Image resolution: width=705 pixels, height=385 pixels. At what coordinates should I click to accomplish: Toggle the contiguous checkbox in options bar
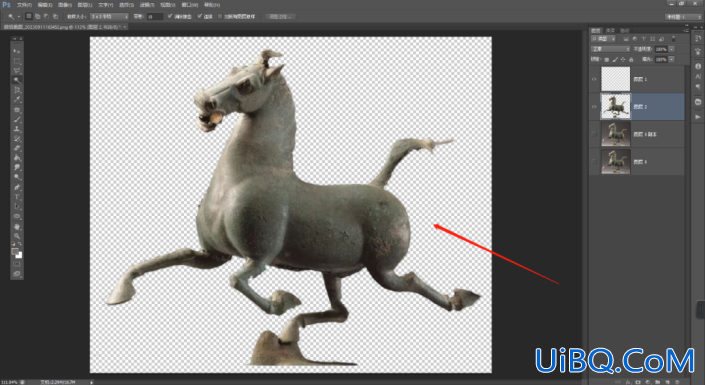199,17
